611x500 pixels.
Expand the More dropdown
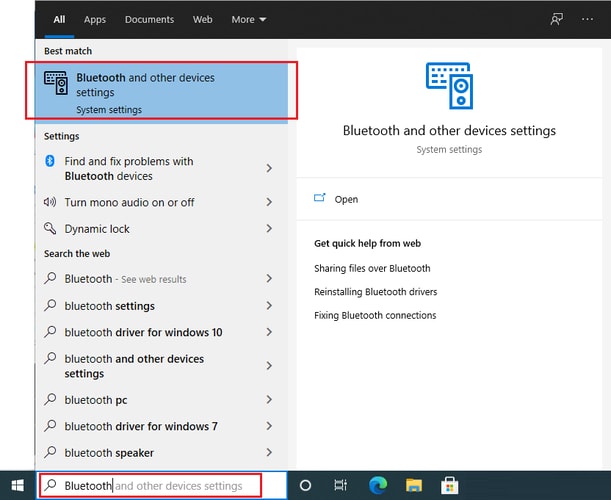tap(249, 19)
